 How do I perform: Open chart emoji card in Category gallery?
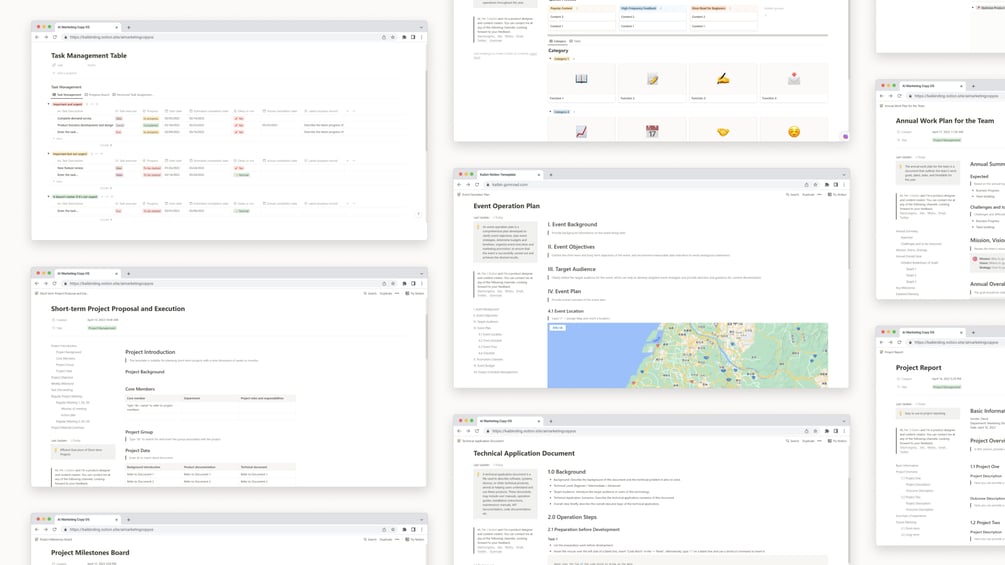[x=581, y=130]
